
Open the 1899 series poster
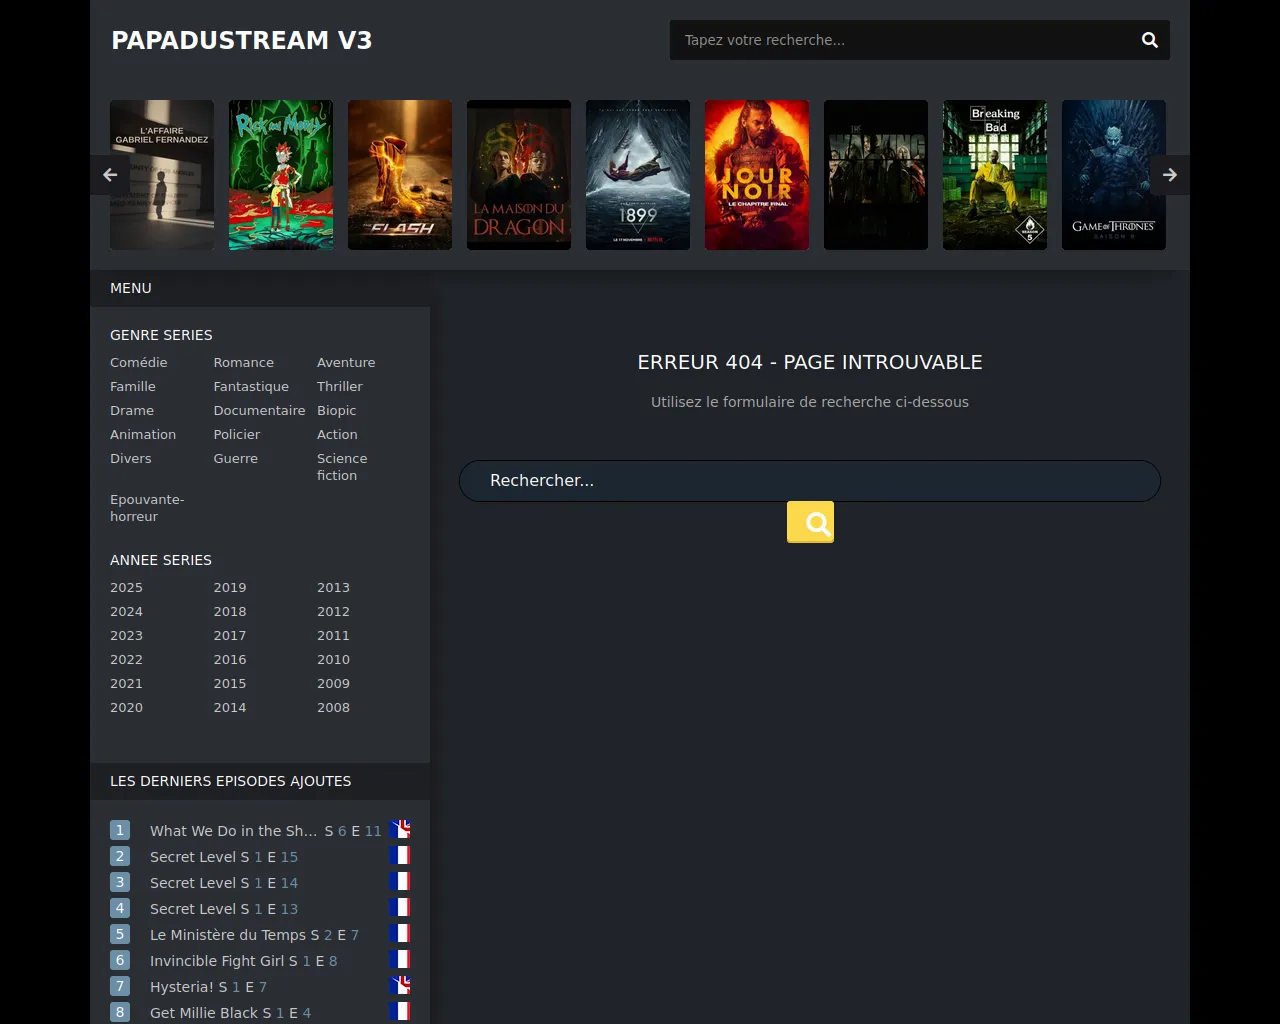tap(637, 175)
